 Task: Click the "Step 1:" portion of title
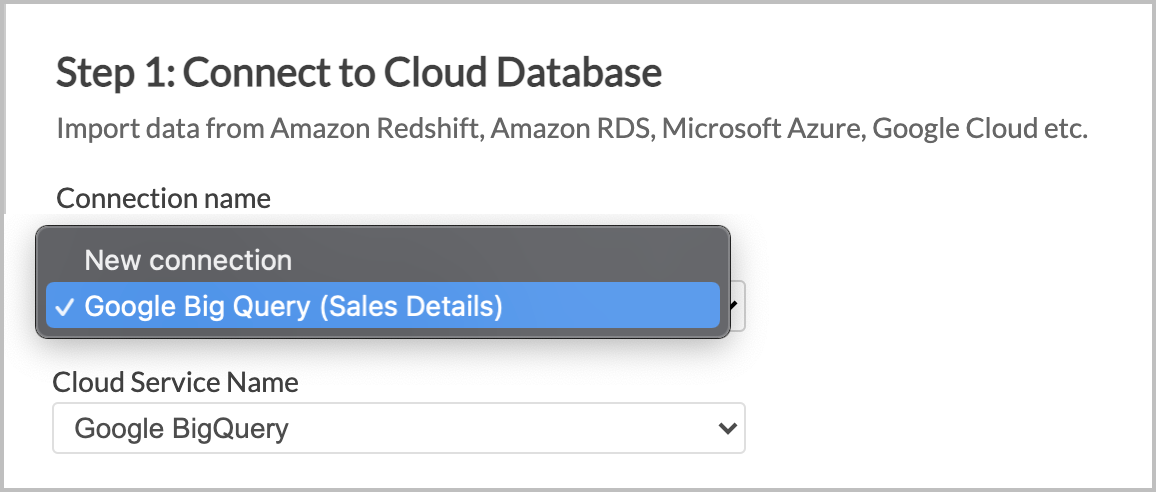pyautogui.click(x=115, y=72)
